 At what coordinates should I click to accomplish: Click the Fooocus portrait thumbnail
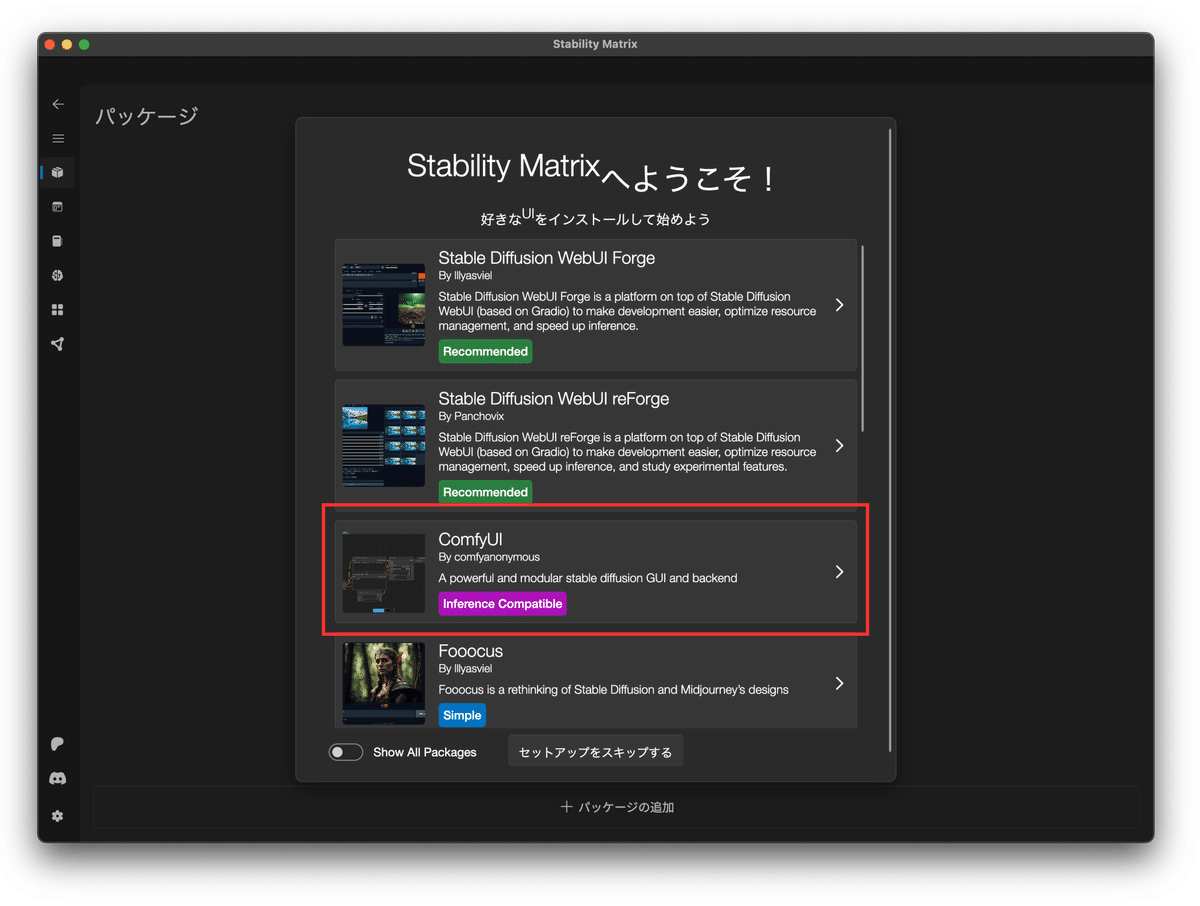click(384, 684)
